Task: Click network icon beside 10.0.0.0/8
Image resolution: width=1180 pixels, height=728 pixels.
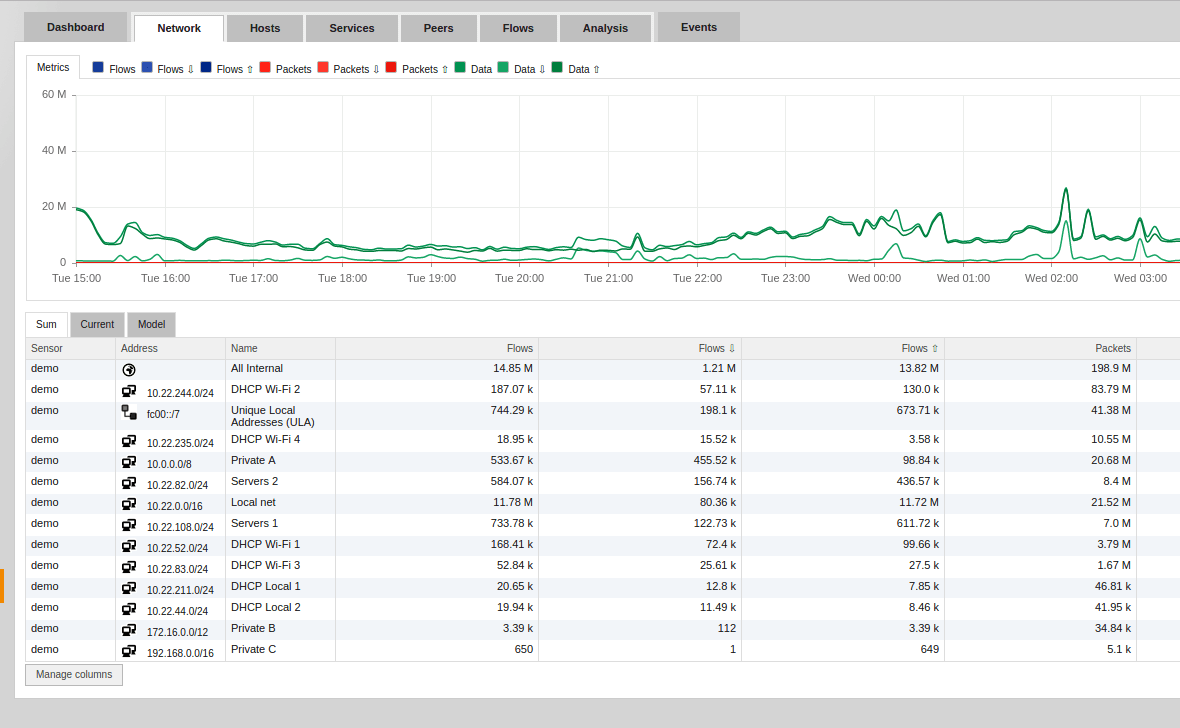Action: (x=129, y=462)
